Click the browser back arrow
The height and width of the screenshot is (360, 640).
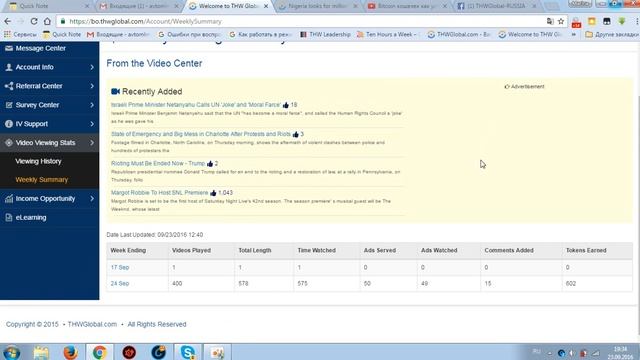[7, 21]
